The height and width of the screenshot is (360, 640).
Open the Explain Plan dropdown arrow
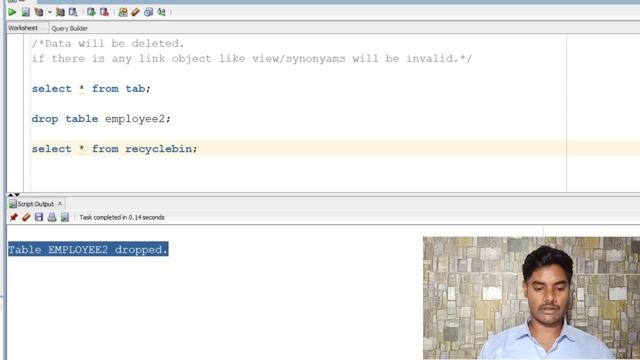[49, 12]
